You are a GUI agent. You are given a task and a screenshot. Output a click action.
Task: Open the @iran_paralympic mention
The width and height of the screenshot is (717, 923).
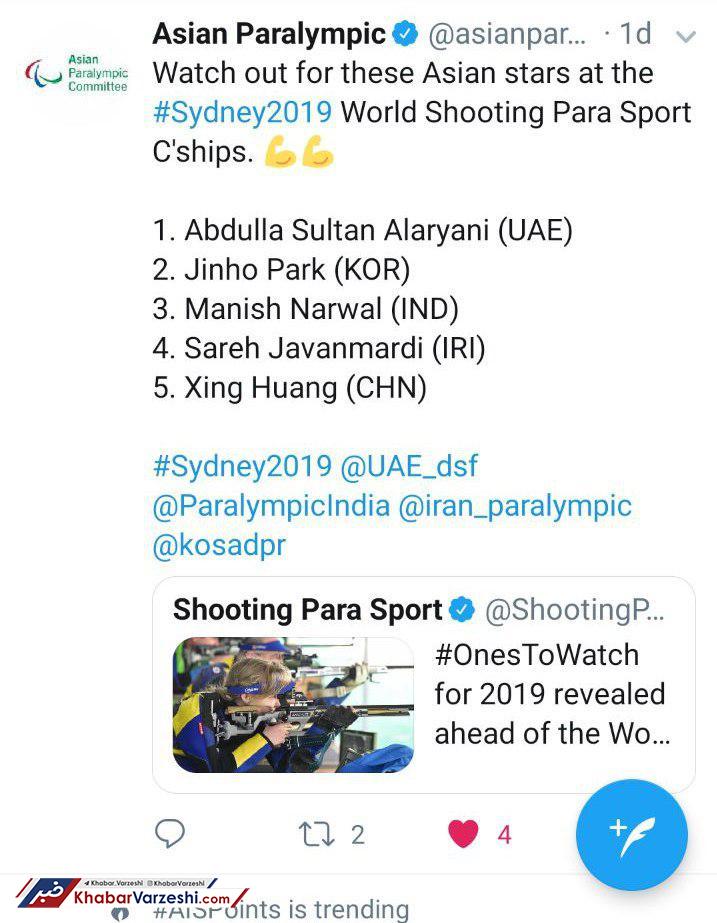click(515, 505)
